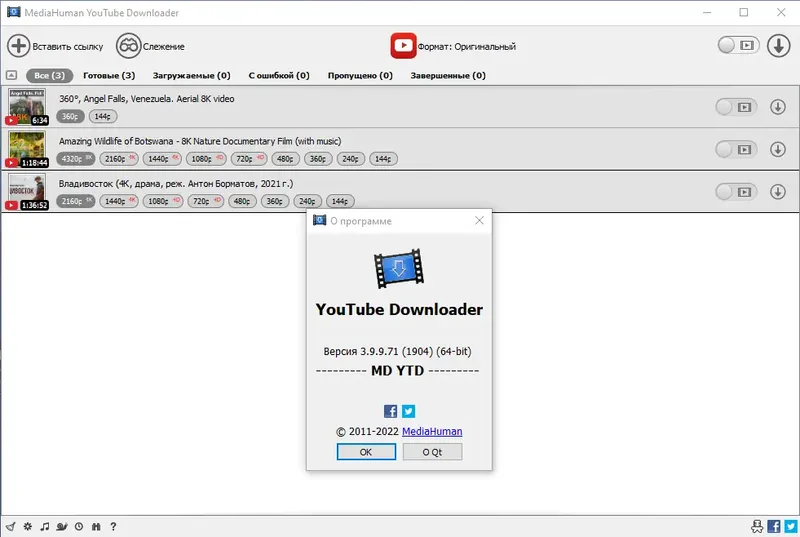Select 480p for Владивосток video
800x537 pixels.
click(x=242, y=201)
